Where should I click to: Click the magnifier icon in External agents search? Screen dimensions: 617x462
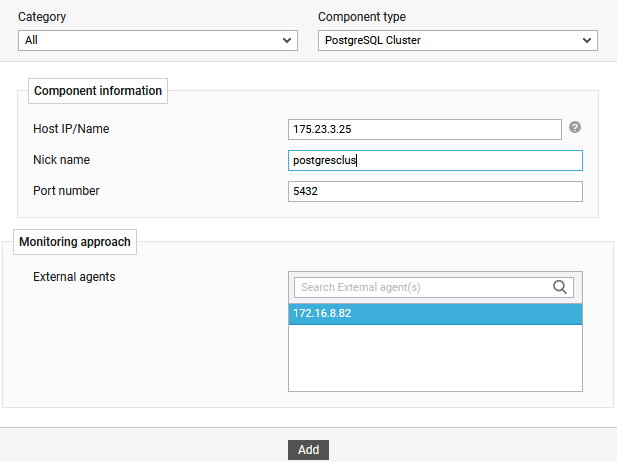point(560,287)
